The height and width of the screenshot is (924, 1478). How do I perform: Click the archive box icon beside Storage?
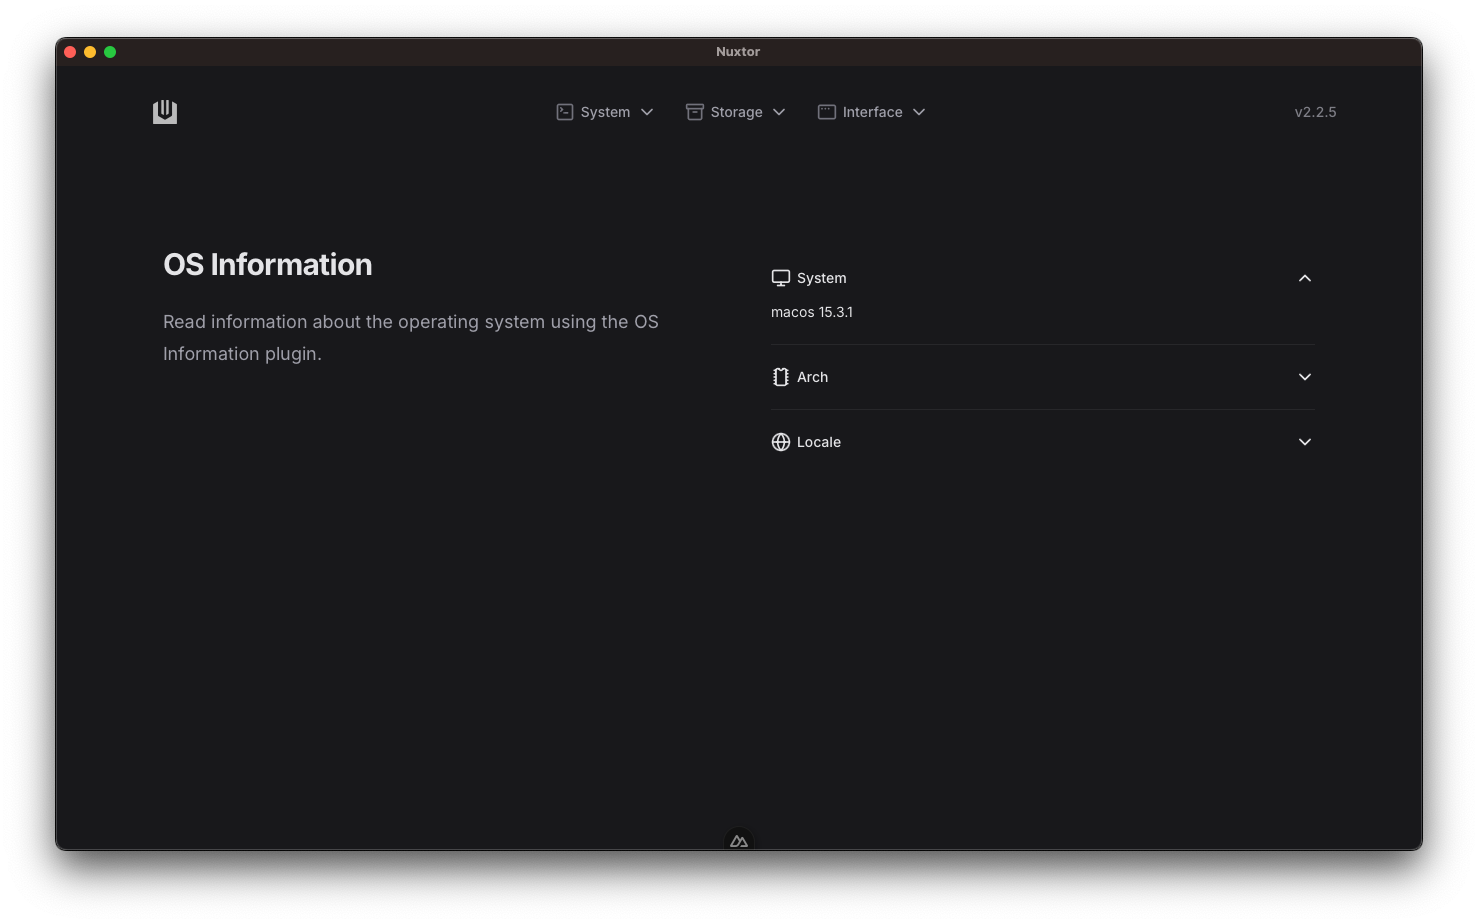coord(694,112)
